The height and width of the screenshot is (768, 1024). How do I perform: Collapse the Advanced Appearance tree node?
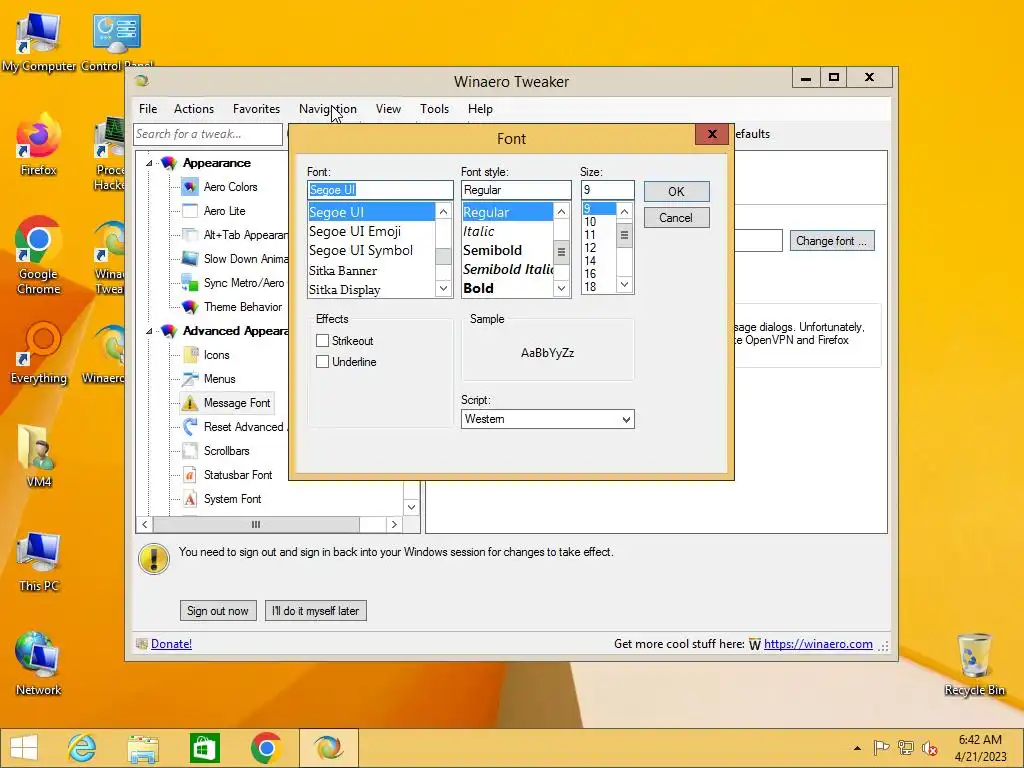149,331
